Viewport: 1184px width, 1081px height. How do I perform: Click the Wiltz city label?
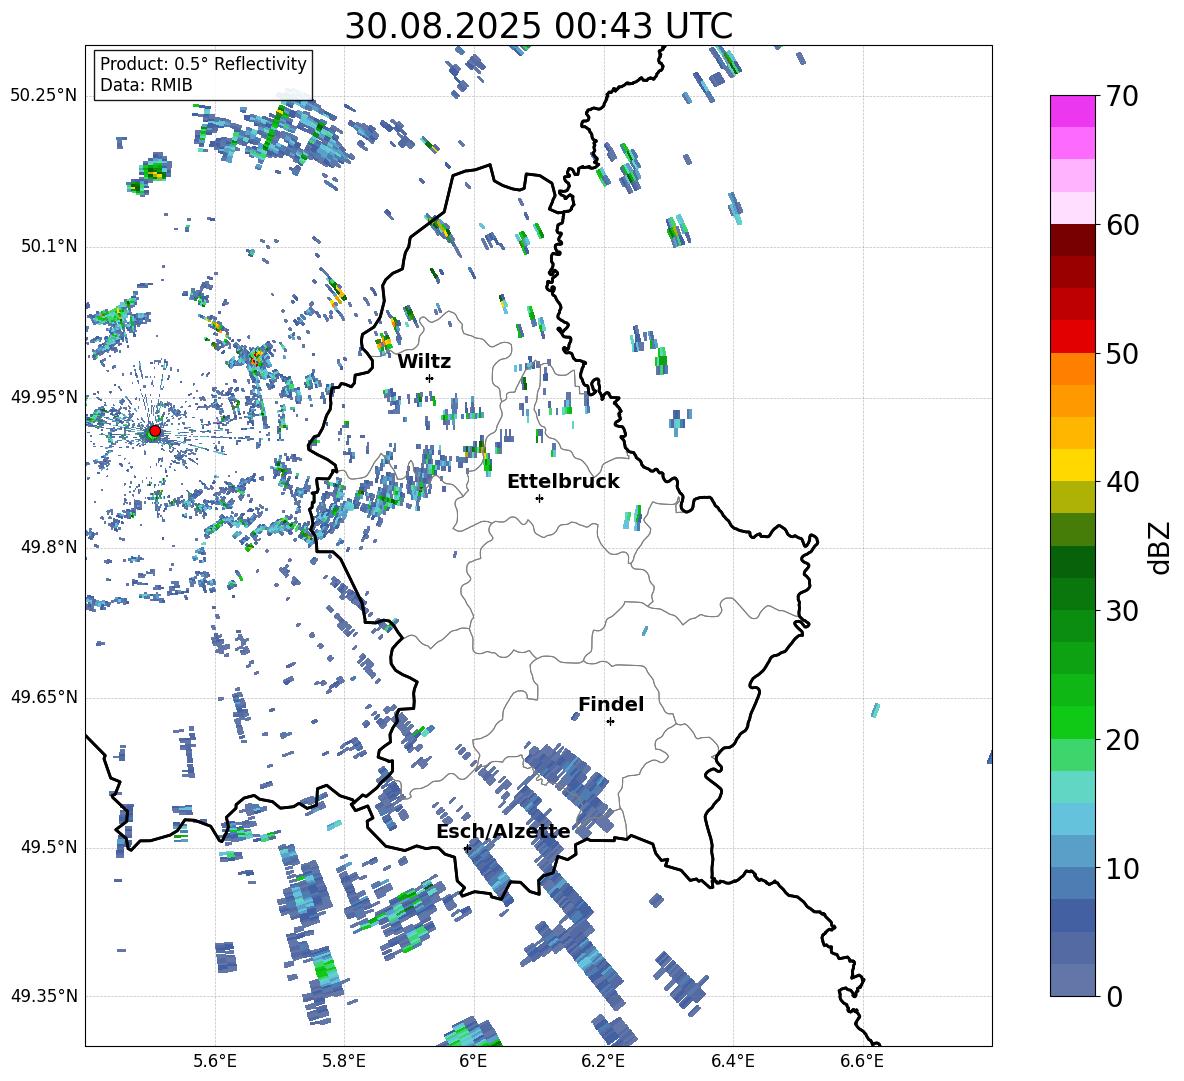pos(424,362)
